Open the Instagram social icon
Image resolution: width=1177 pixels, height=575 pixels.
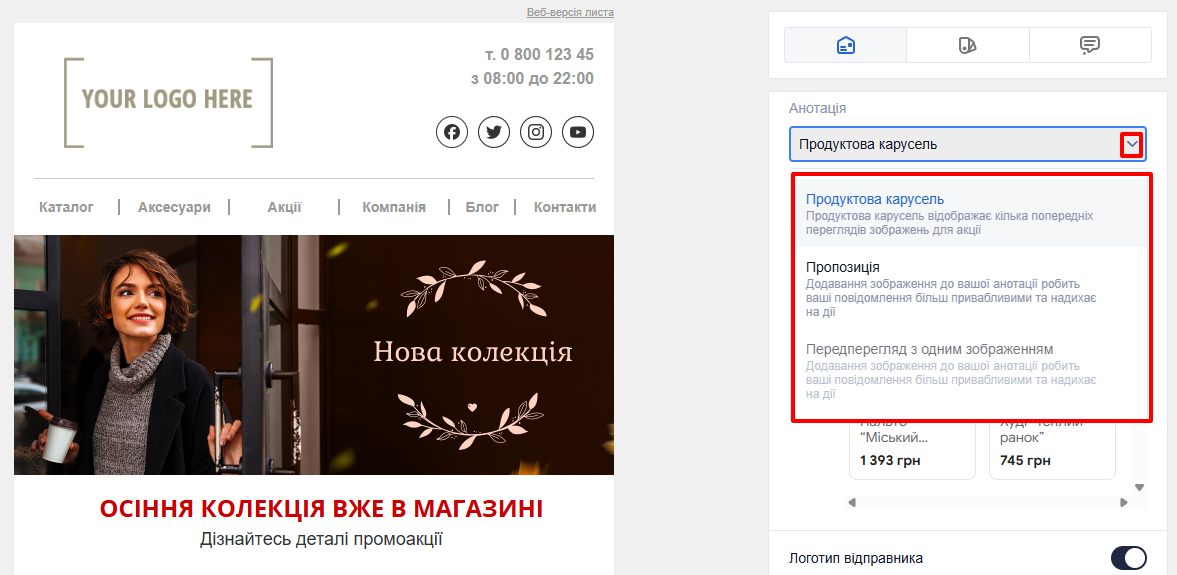pyautogui.click(x=536, y=132)
